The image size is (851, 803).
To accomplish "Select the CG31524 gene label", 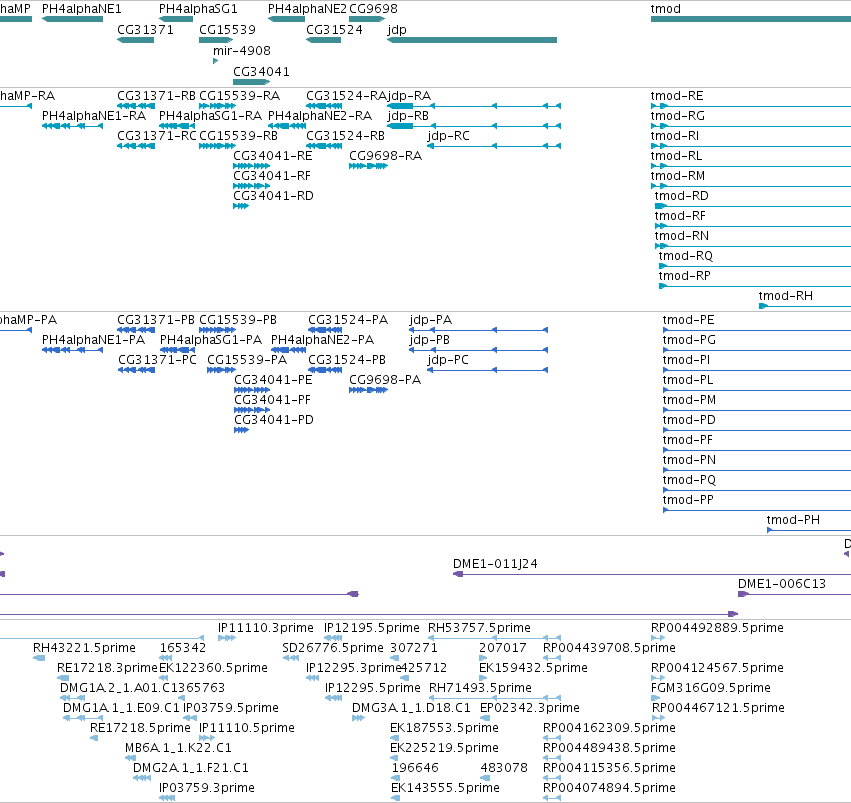I will 334,30.
